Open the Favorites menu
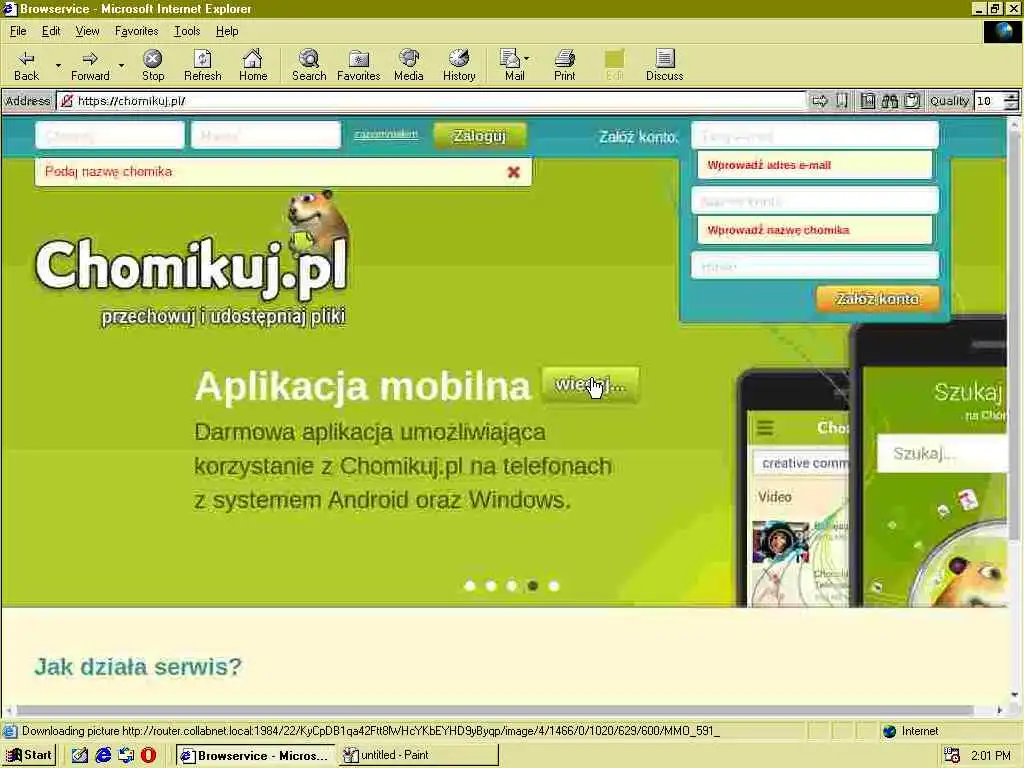This screenshot has height=768, width=1024. coord(136,31)
